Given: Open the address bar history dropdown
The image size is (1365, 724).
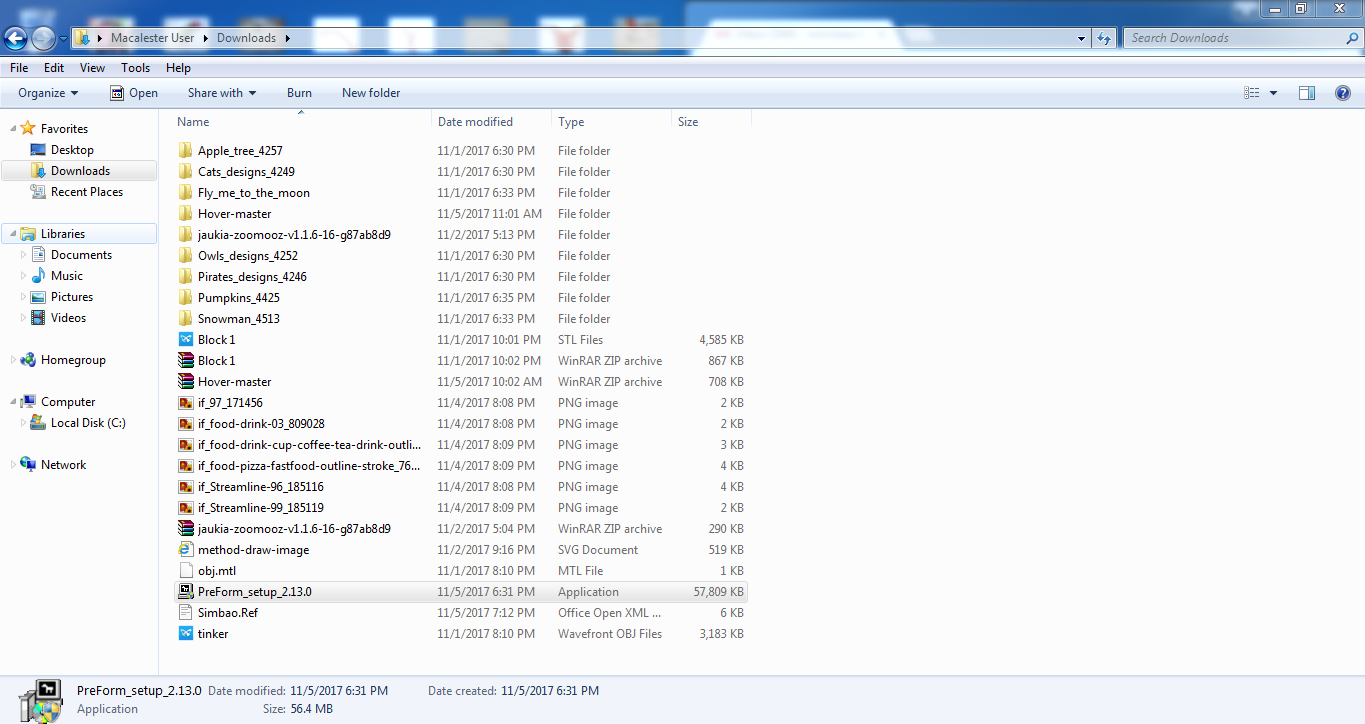Looking at the screenshot, I should [1082, 38].
